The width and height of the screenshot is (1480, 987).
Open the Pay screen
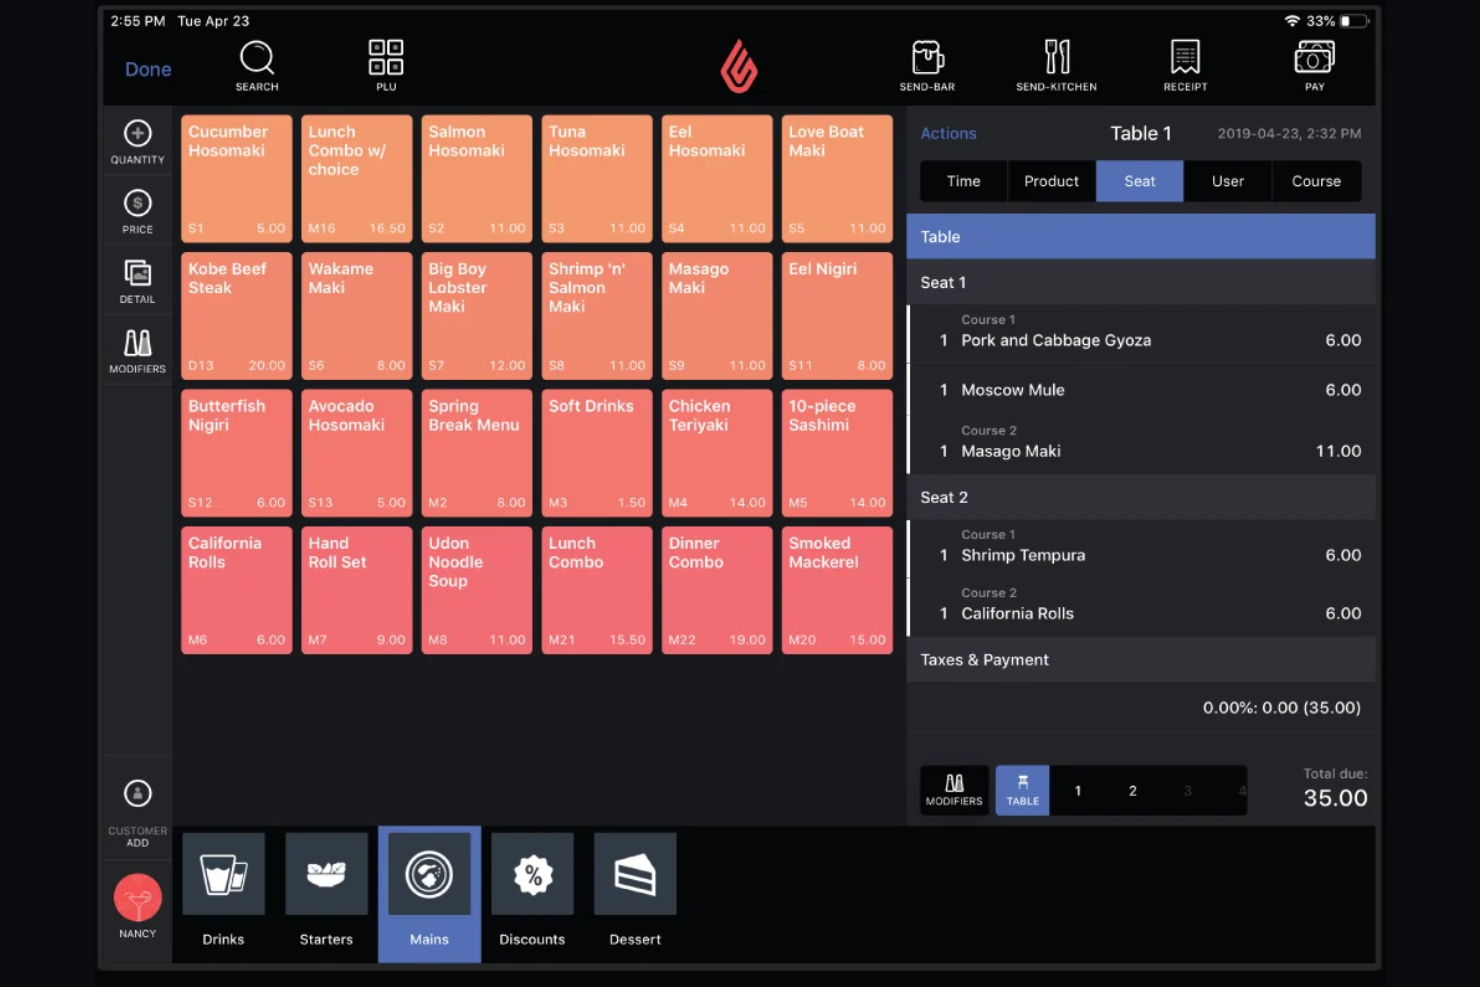coord(1313,63)
